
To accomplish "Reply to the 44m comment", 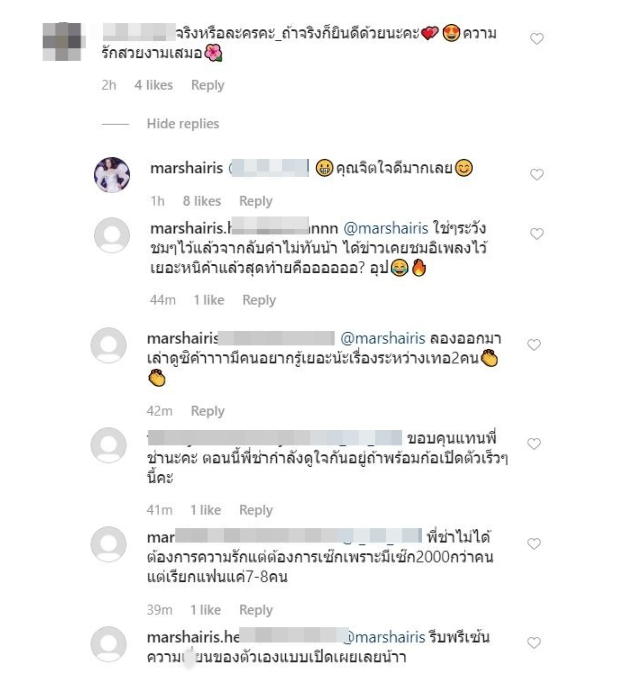I will (x=259, y=300).
